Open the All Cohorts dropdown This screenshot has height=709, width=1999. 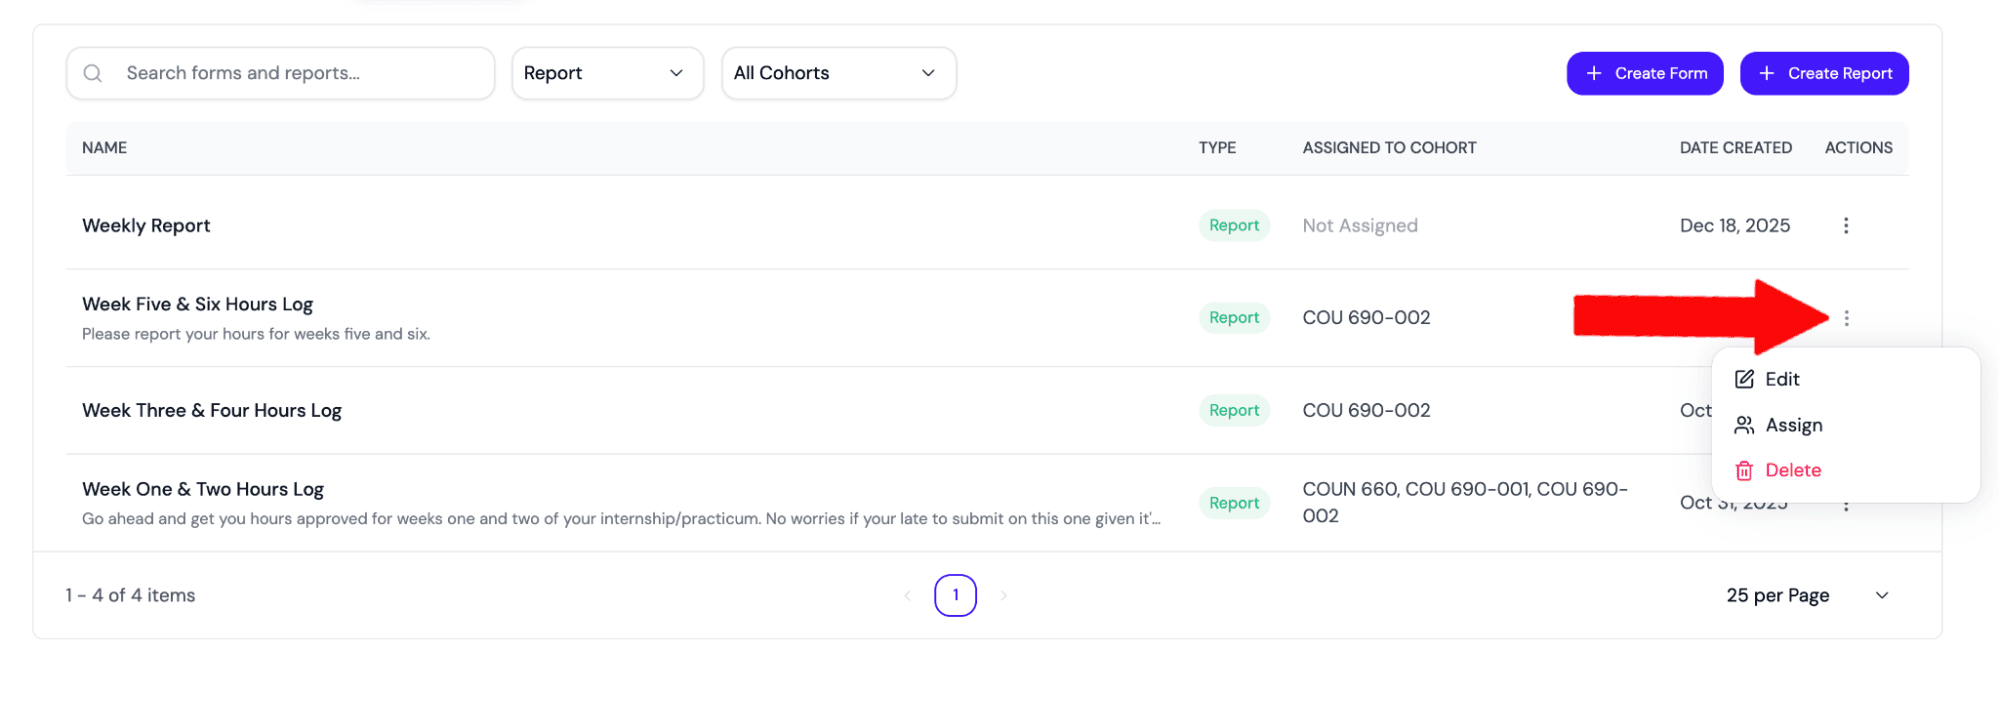click(x=838, y=73)
